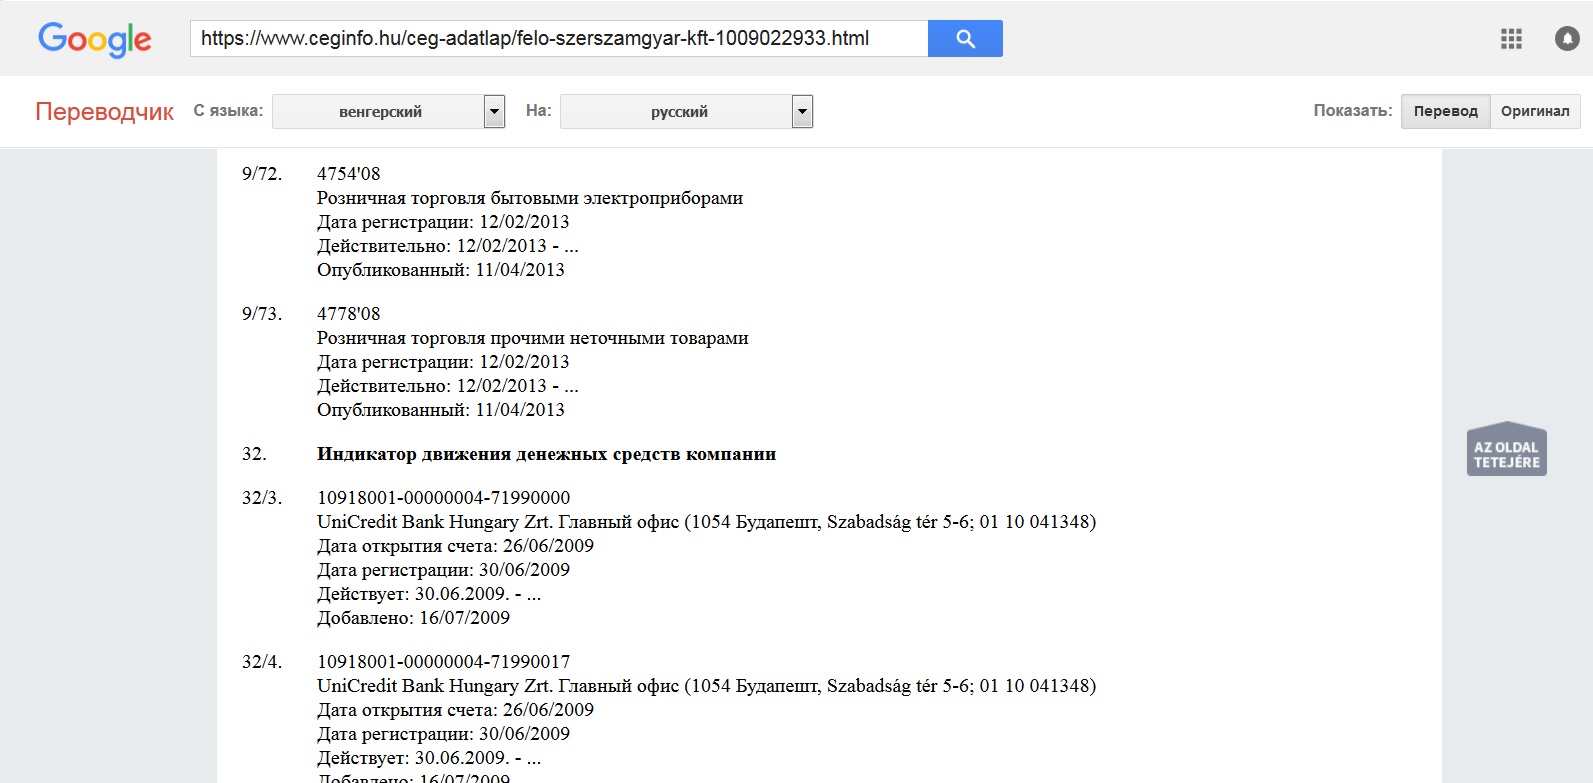Click the 'UniCredit Bank Hungary Zrt.' line under 32/3
The height and width of the screenshot is (783, 1593).
click(x=706, y=522)
